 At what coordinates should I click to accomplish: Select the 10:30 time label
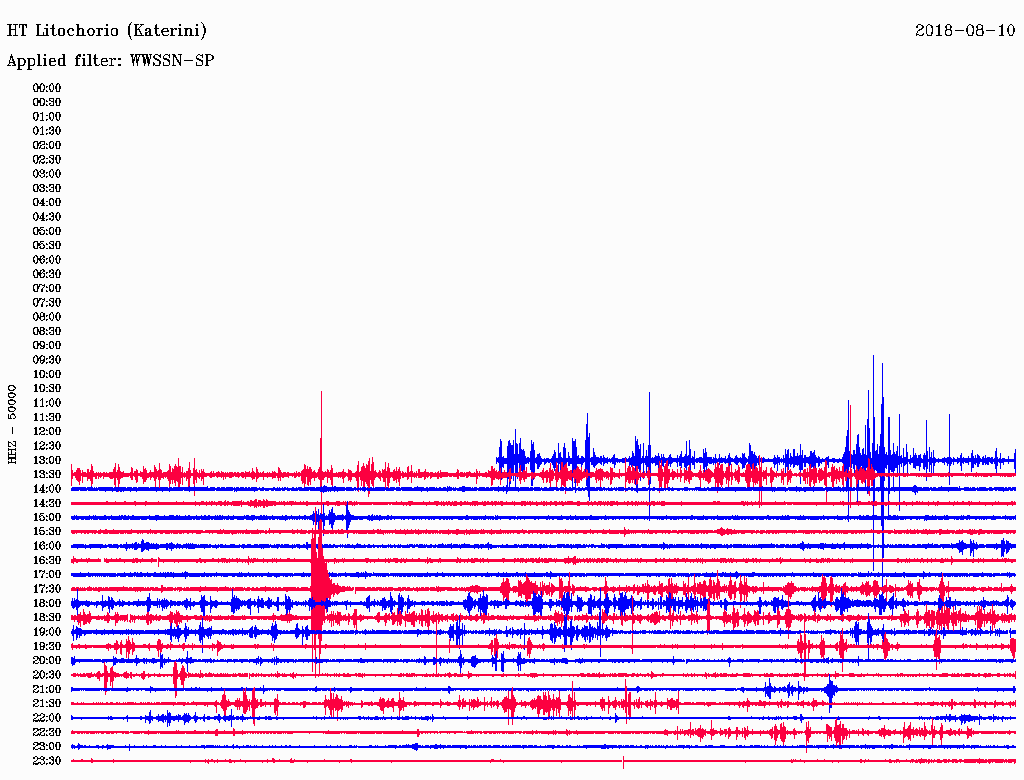point(47,389)
